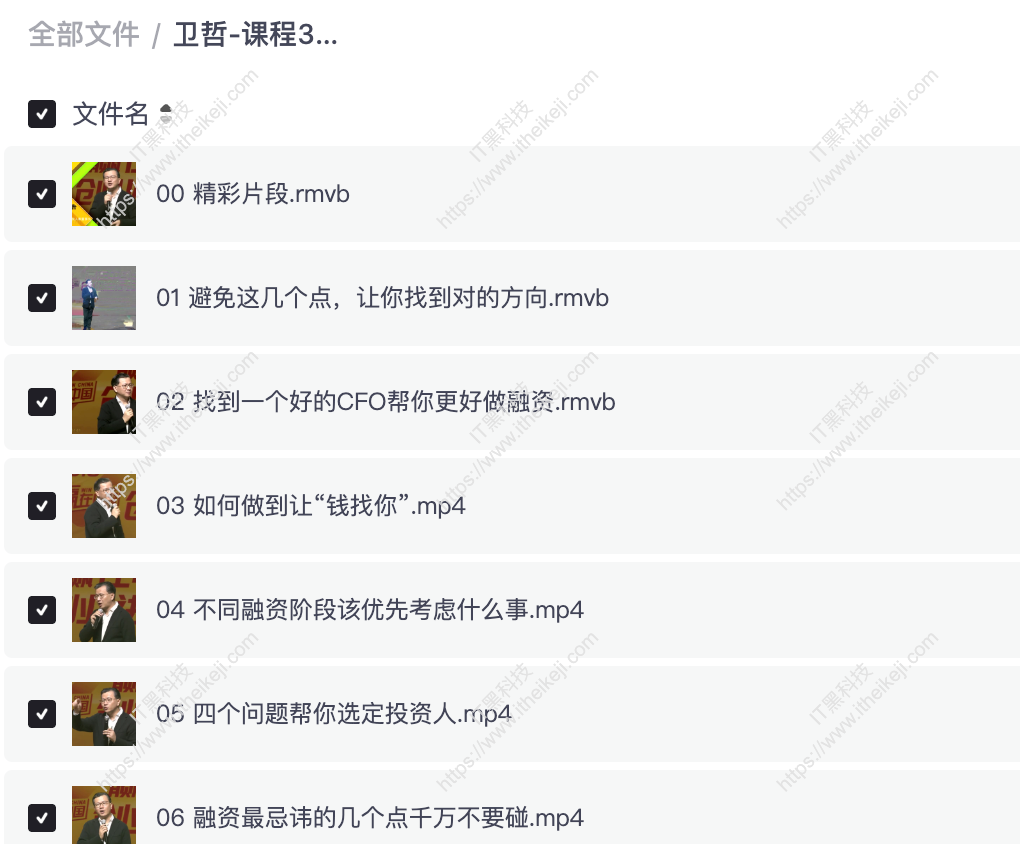Open thumbnail of 04 不同融资阶段 video
Viewport: 1020px width, 844px height.
click(x=104, y=610)
